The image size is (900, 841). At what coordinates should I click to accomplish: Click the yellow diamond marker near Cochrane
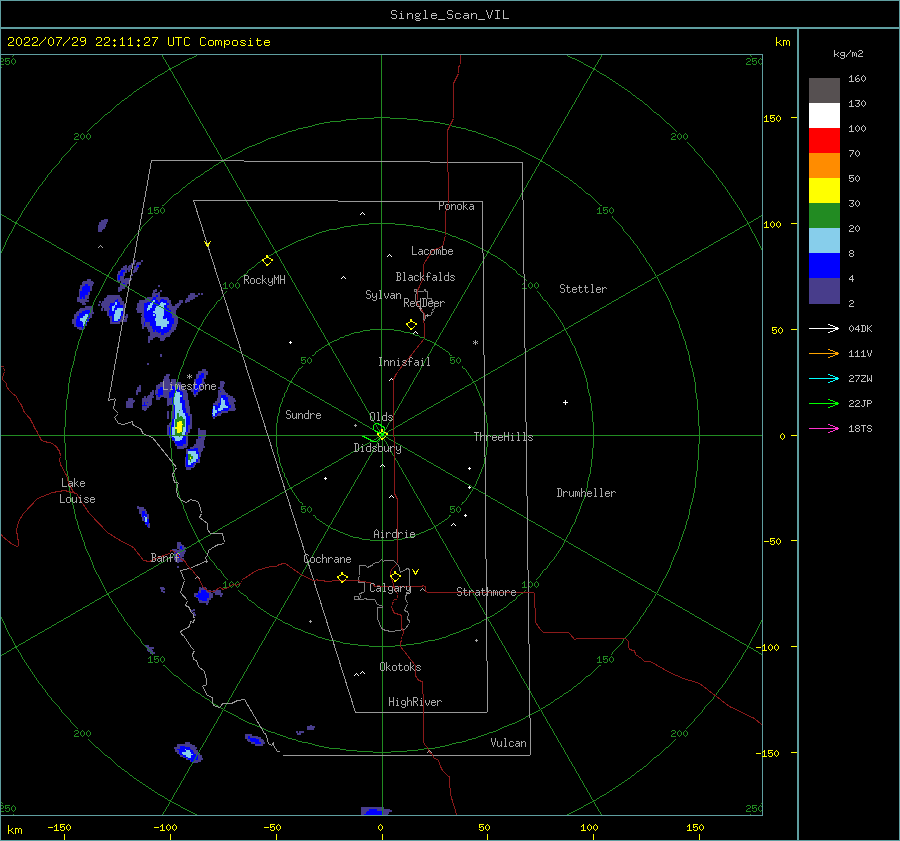tap(343, 578)
